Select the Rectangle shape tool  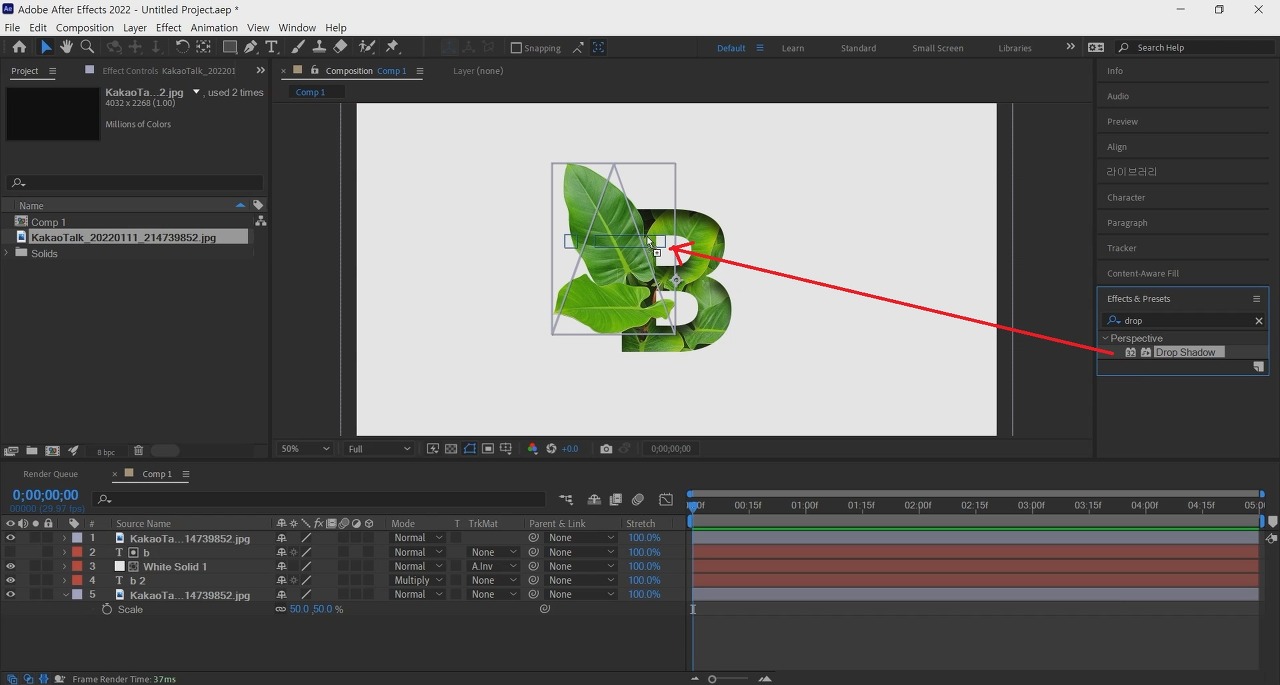point(230,47)
